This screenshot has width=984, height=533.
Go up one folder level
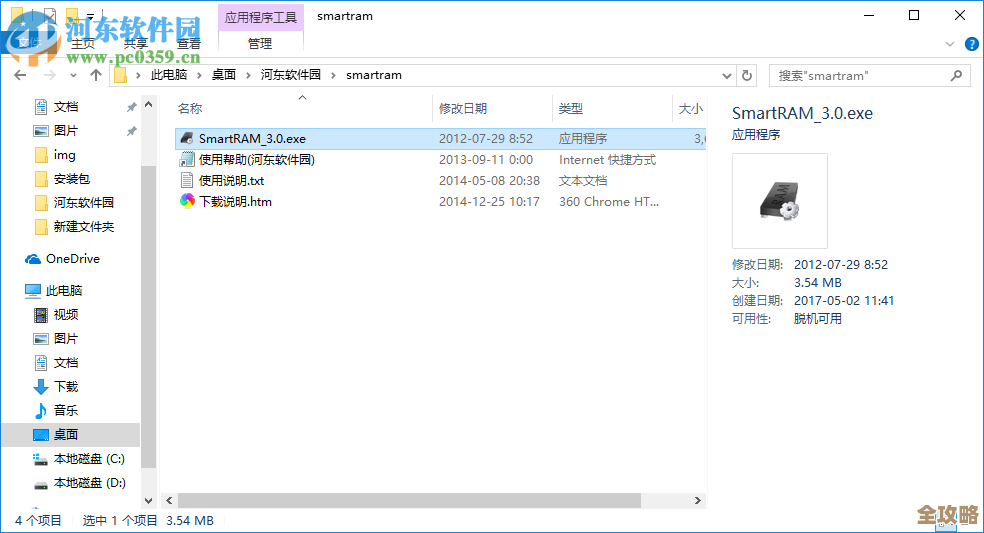tap(95, 75)
